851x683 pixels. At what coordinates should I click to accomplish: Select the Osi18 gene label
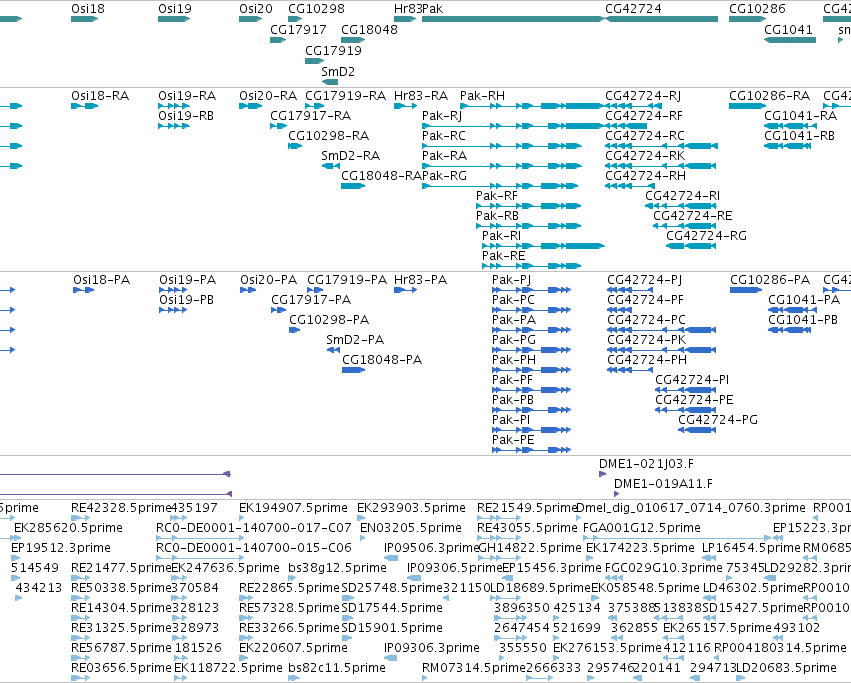(x=88, y=9)
